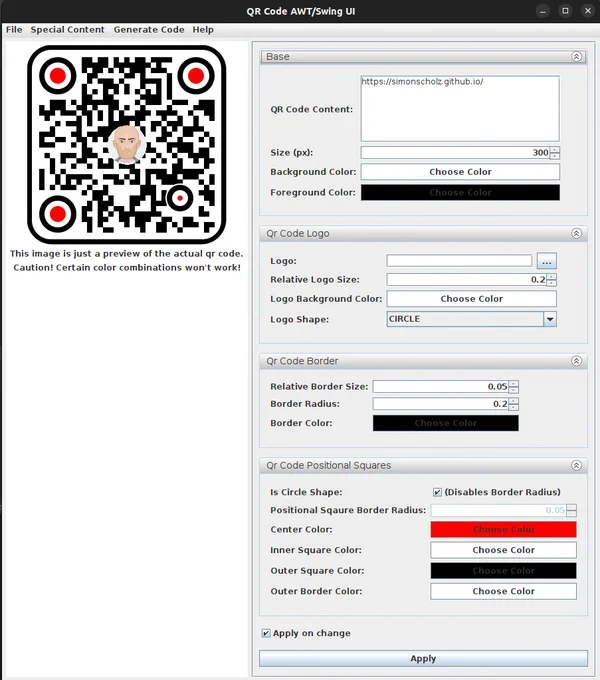Toggle the Apply on change checkbox
Image resolution: width=600 pixels, height=680 pixels.
coord(266,633)
